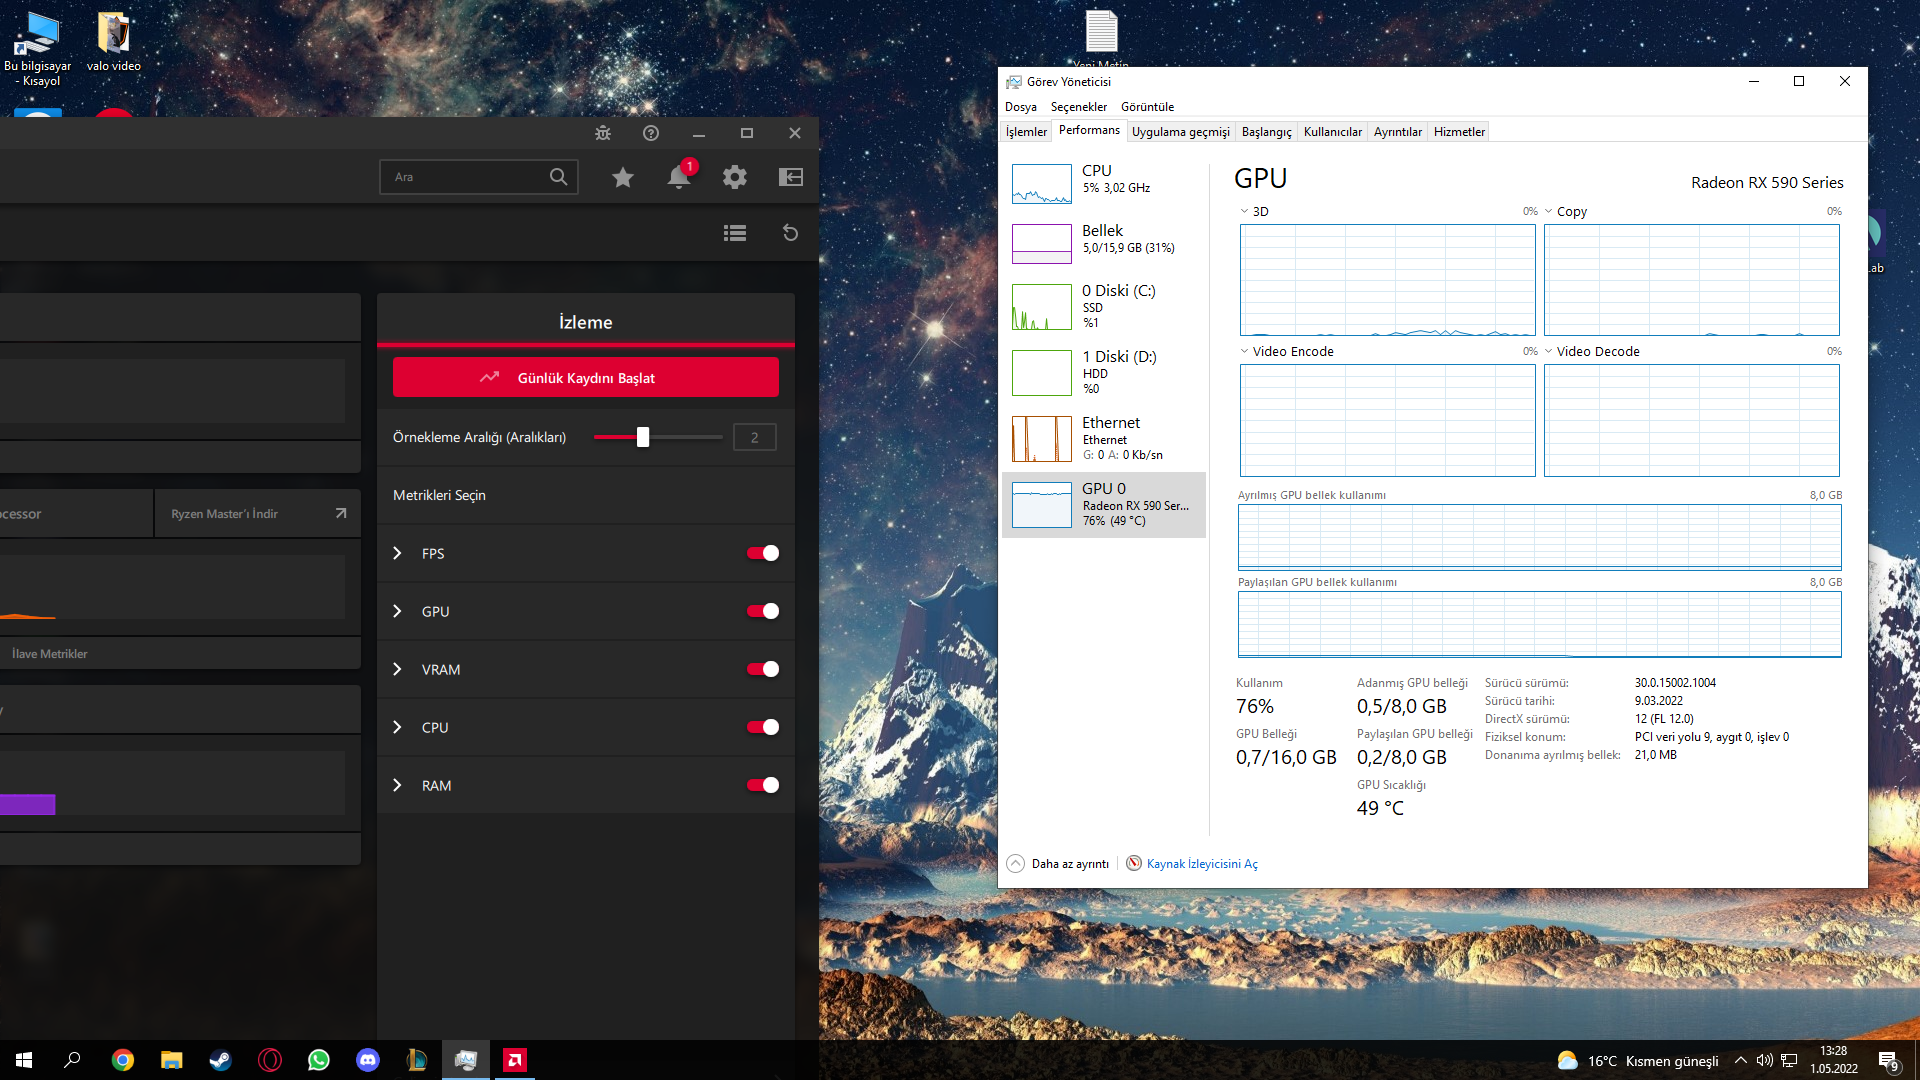Open AMD settings gear icon
This screenshot has height=1080, width=1920.
pos(735,177)
